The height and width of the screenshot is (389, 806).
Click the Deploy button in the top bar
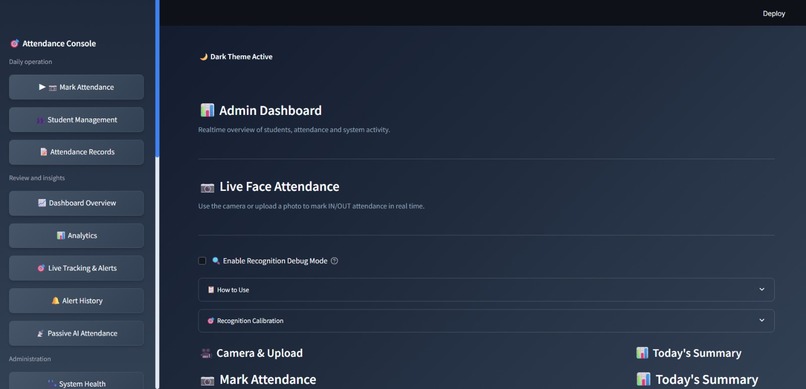774,13
